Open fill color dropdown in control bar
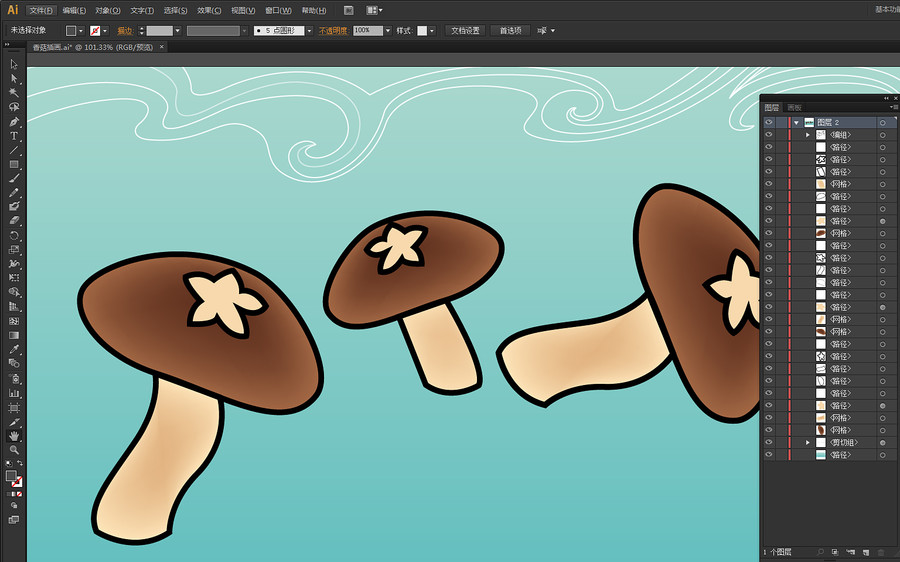The width and height of the screenshot is (900, 562). (x=81, y=31)
